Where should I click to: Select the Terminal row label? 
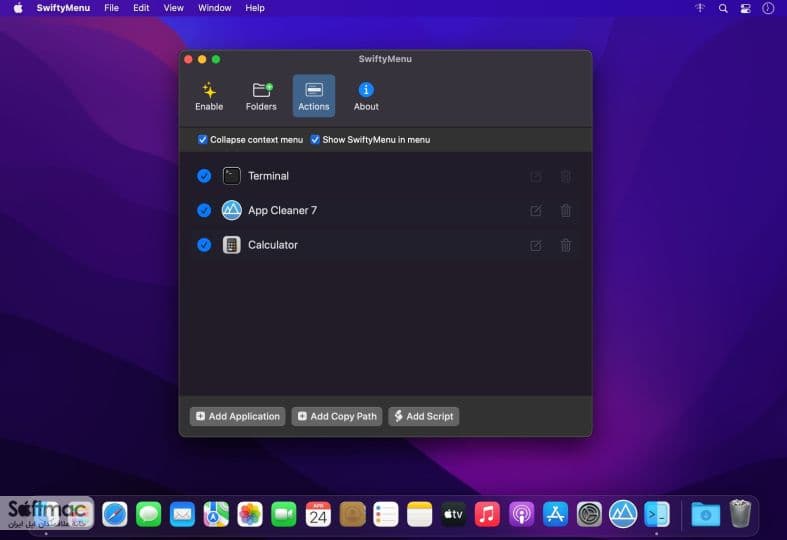coord(269,176)
